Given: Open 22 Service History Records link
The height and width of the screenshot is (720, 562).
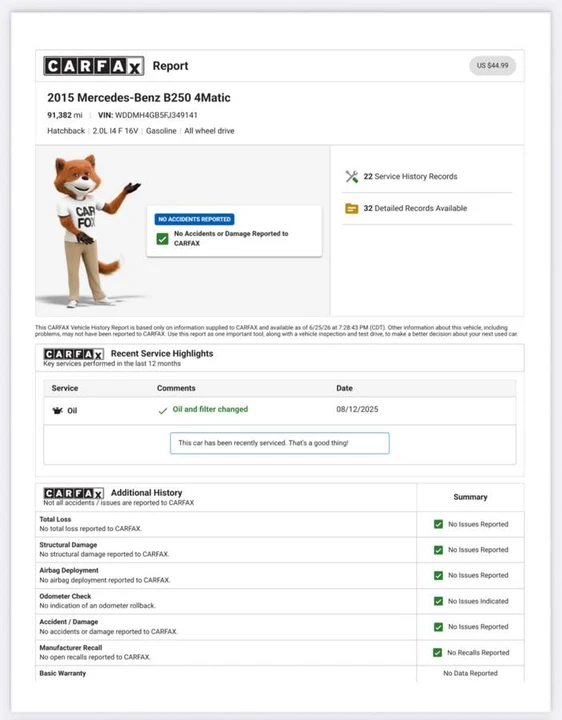Looking at the screenshot, I should [410, 177].
